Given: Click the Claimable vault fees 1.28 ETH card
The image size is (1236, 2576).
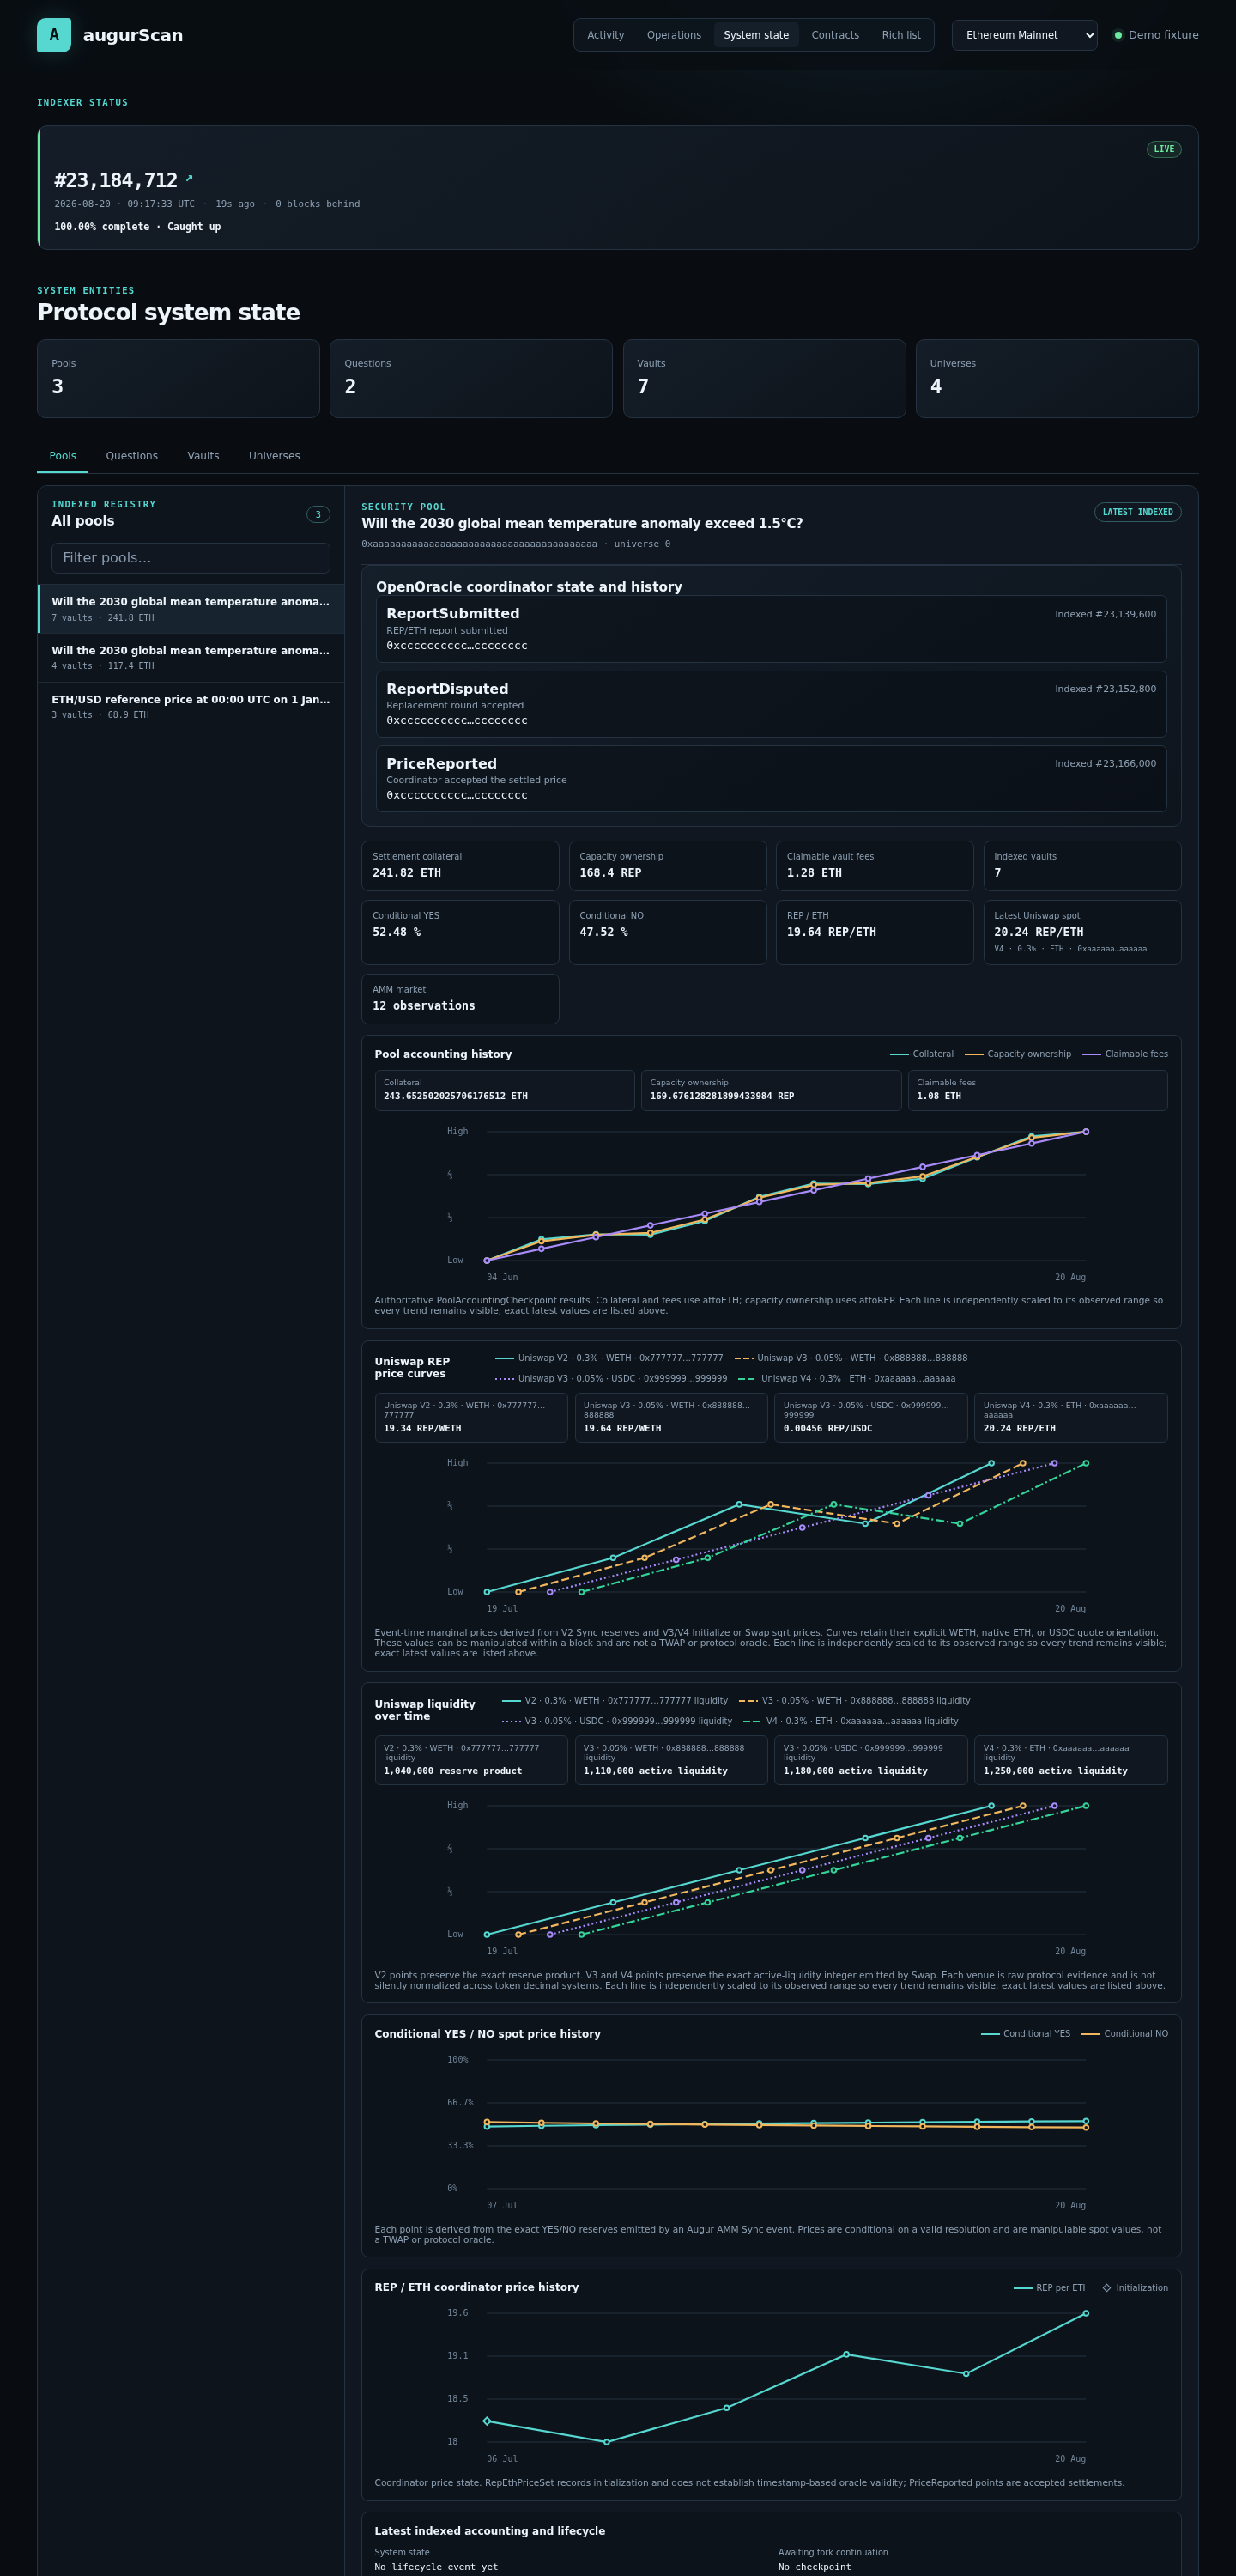Looking at the screenshot, I should 875,866.
